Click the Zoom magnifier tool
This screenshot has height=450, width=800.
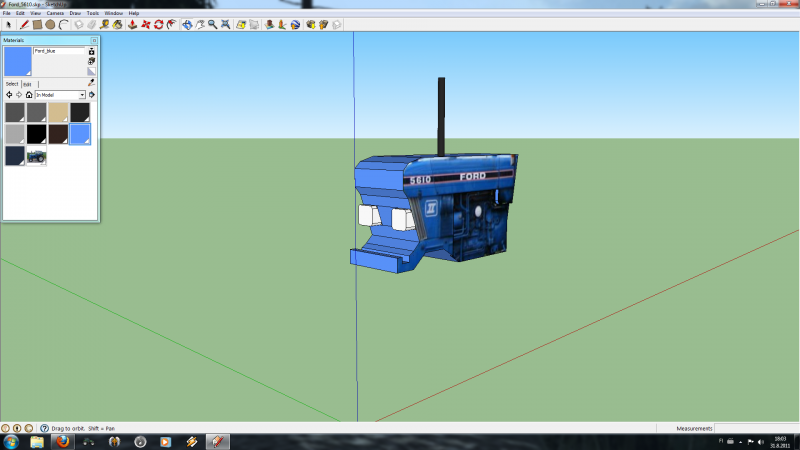click(x=212, y=24)
